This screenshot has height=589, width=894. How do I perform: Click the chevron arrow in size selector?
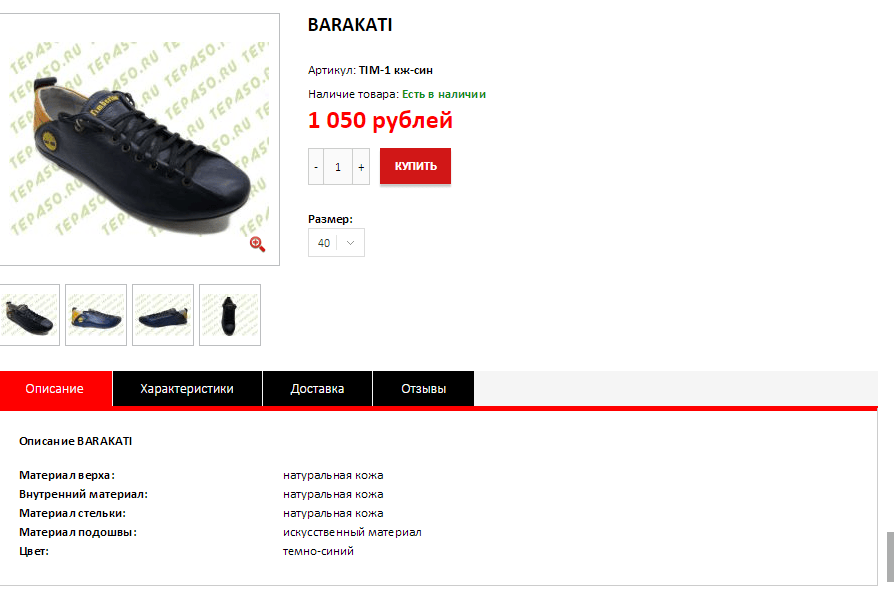pos(351,243)
